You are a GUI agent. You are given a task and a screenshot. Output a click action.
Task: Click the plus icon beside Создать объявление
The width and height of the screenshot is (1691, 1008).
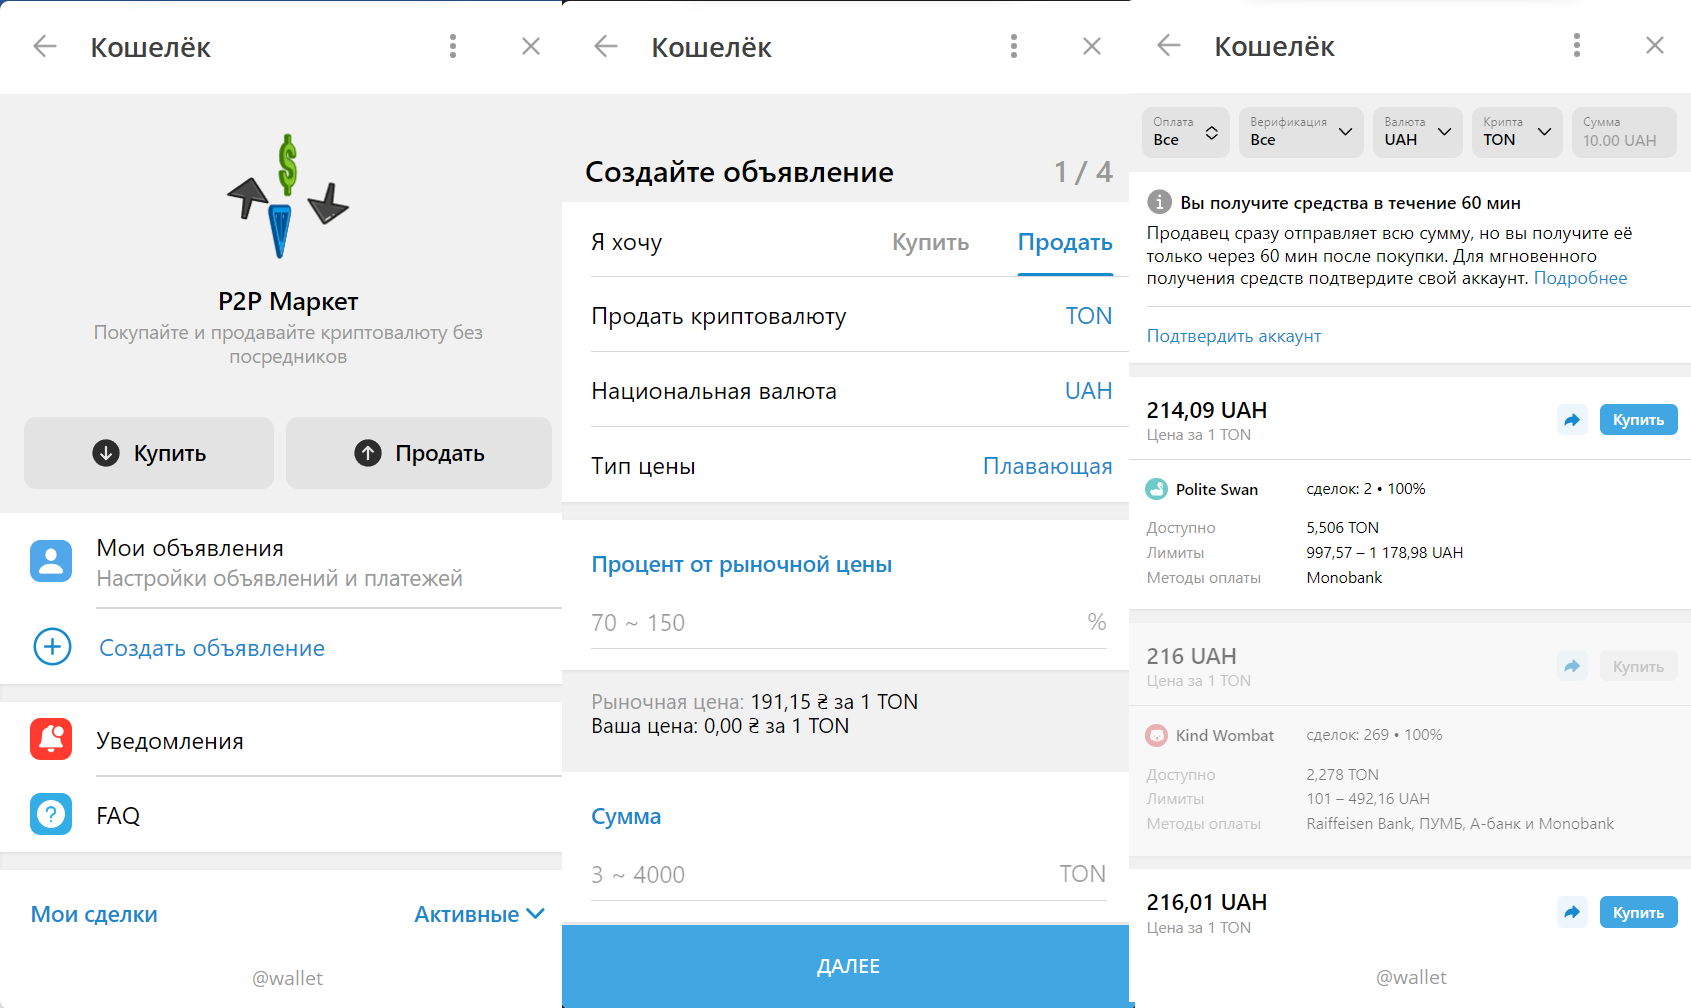tap(51, 647)
